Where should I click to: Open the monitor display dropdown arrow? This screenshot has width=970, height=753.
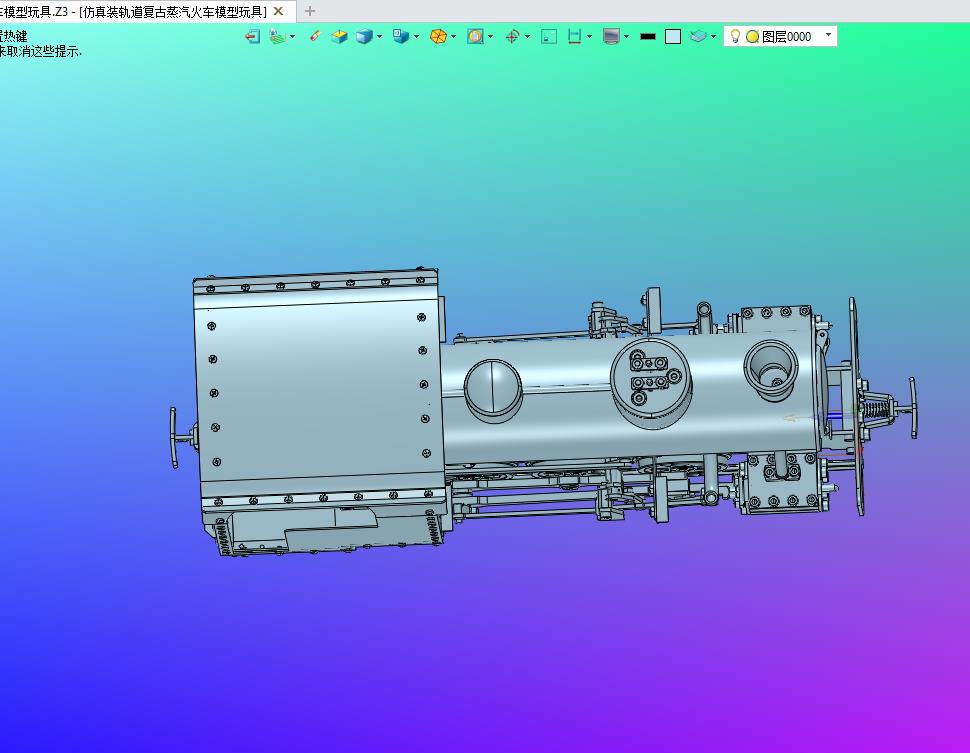627,37
